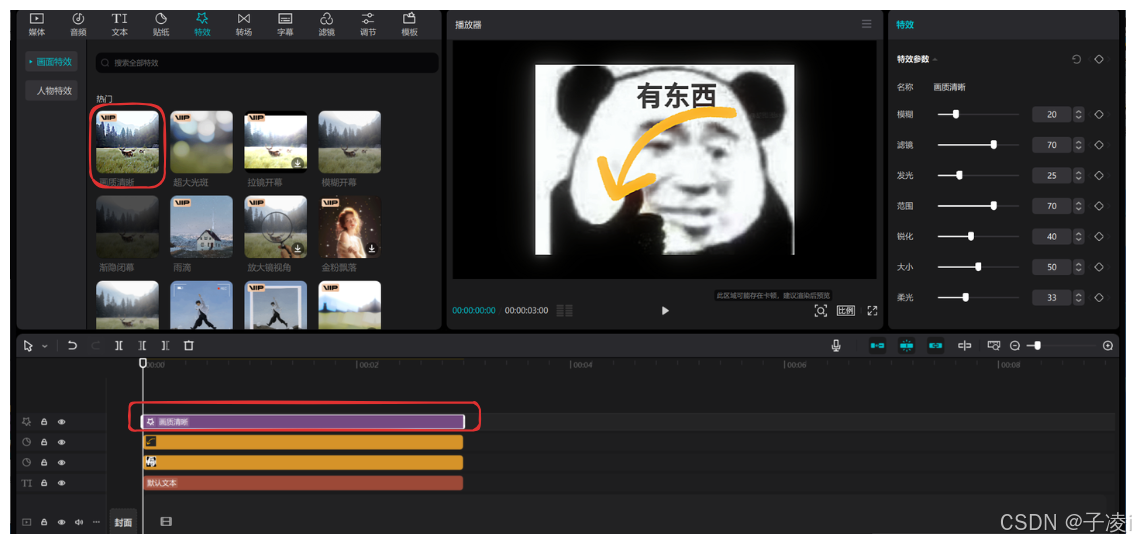1136x543 pixels.
Task: Download the 金粉飘落 effect
Action: [x=372, y=249]
